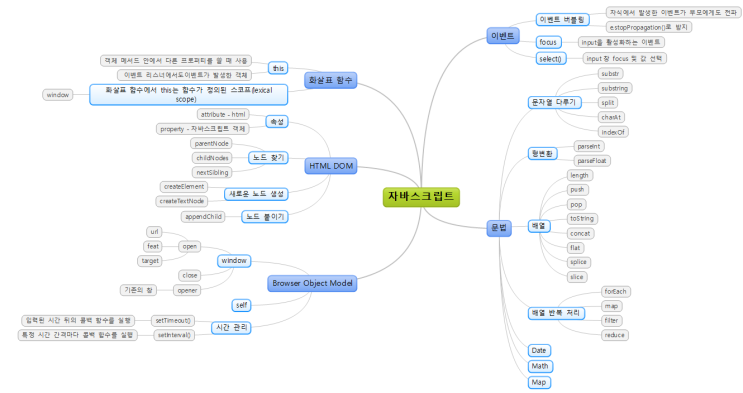This screenshot has height=393, width=743.
Task: Click the 속성 subtopic
Action: [277, 122]
